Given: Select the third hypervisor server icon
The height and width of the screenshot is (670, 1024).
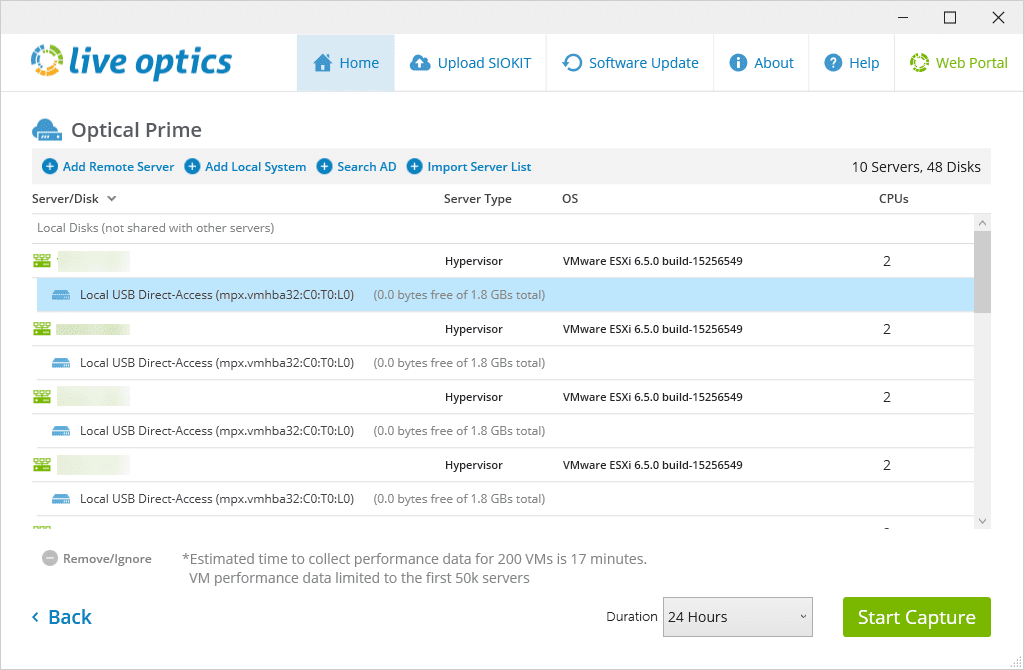Looking at the screenshot, I should [x=42, y=397].
